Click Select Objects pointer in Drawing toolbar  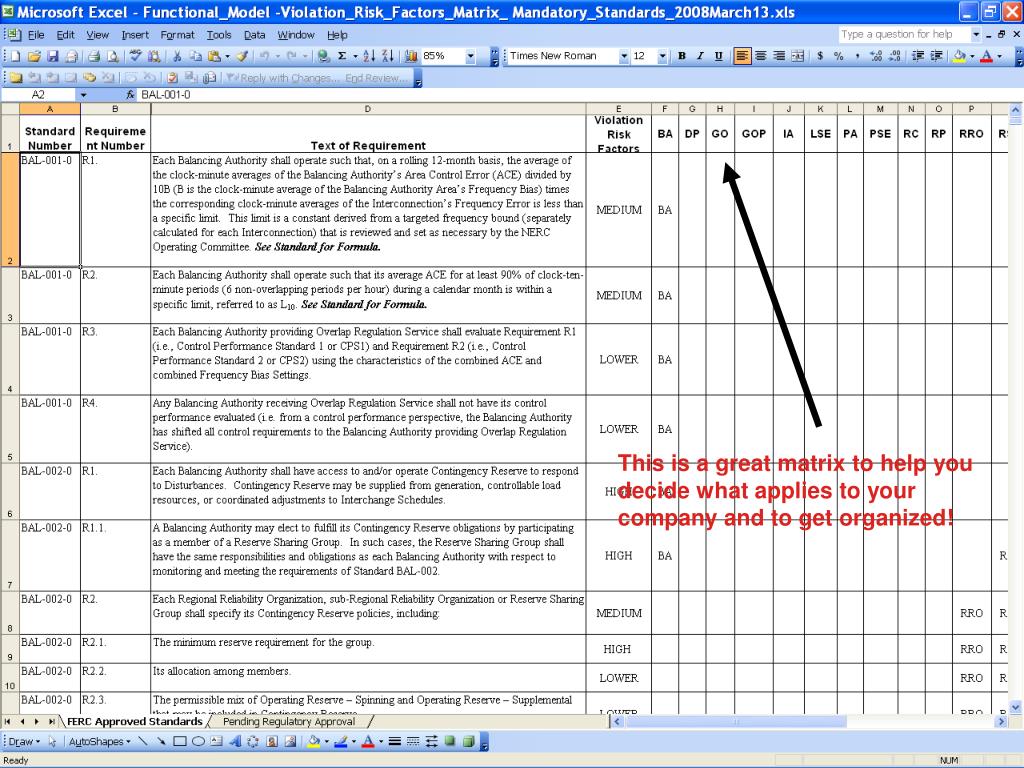click(x=52, y=741)
